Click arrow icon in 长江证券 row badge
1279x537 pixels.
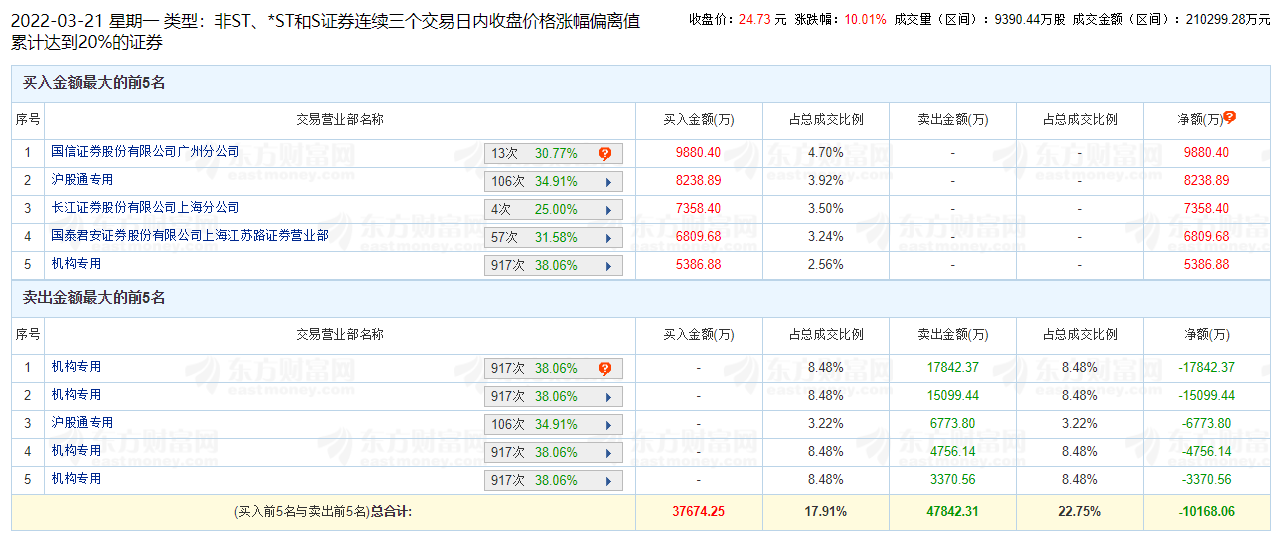pyautogui.click(x=607, y=210)
